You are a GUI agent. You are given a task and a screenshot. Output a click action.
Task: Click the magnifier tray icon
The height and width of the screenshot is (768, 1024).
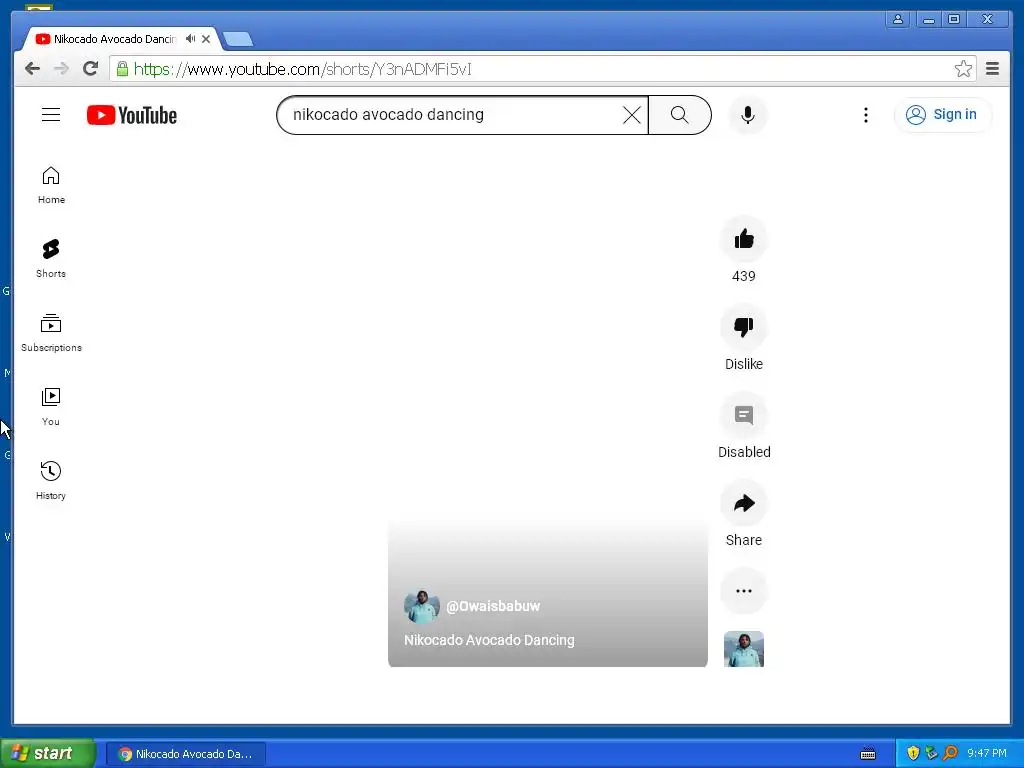(x=950, y=753)
